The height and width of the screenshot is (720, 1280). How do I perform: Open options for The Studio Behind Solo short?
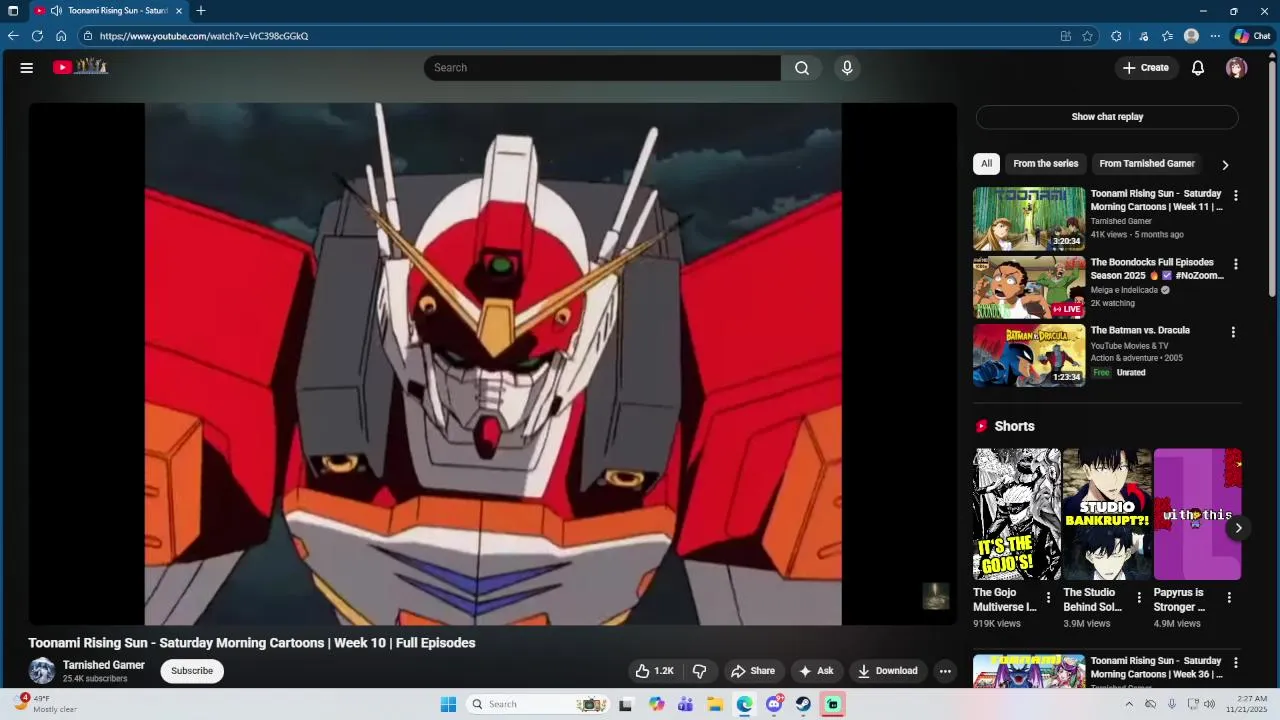(1138, 598)
